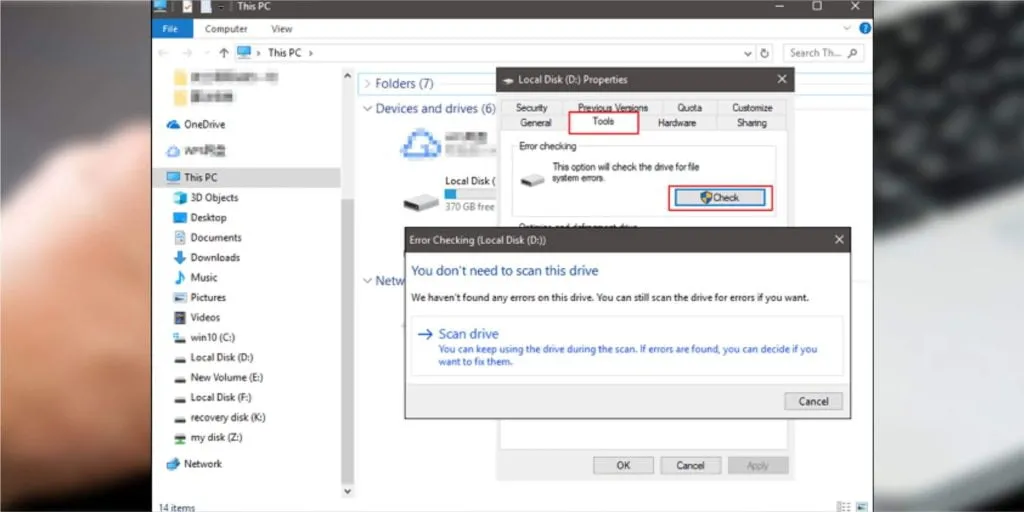The width and height of the screenshot is (1024, 512).
Task: Click the '14 items' status bar text
Action: (x=176, y=507)
